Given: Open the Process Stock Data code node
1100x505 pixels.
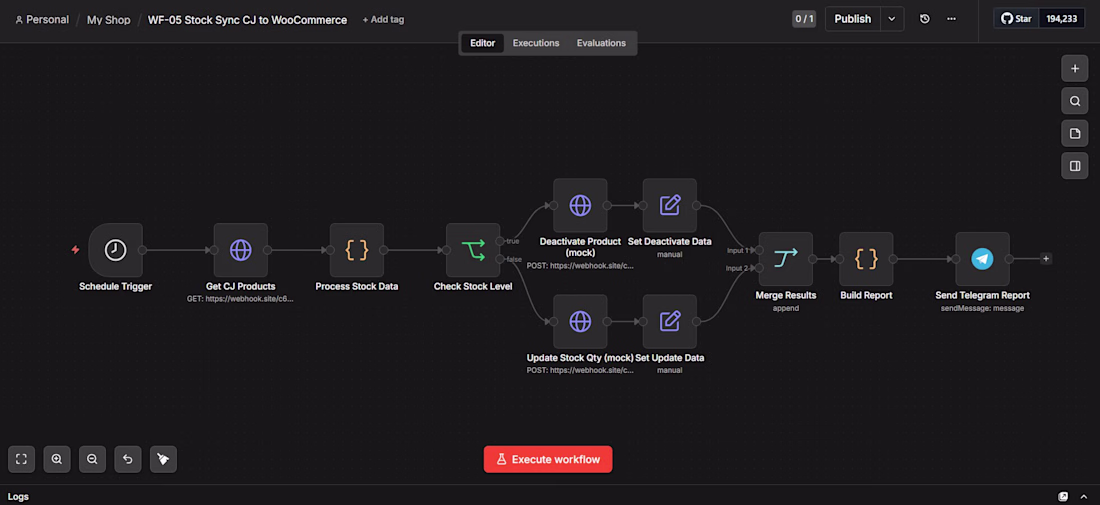Looking at the screenshot, I should [x=357, y=250].
